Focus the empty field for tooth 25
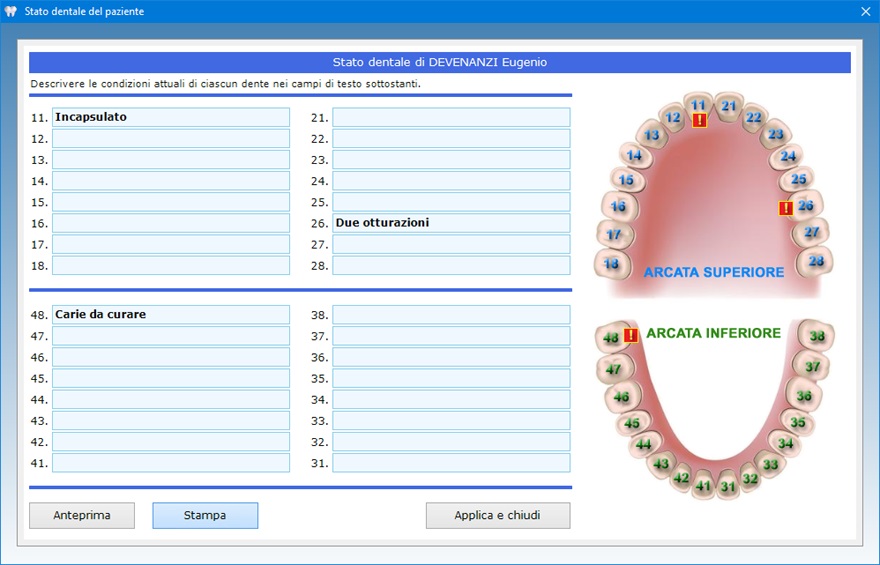This screenshot has height=565, width=880. (x=451, y=202)
